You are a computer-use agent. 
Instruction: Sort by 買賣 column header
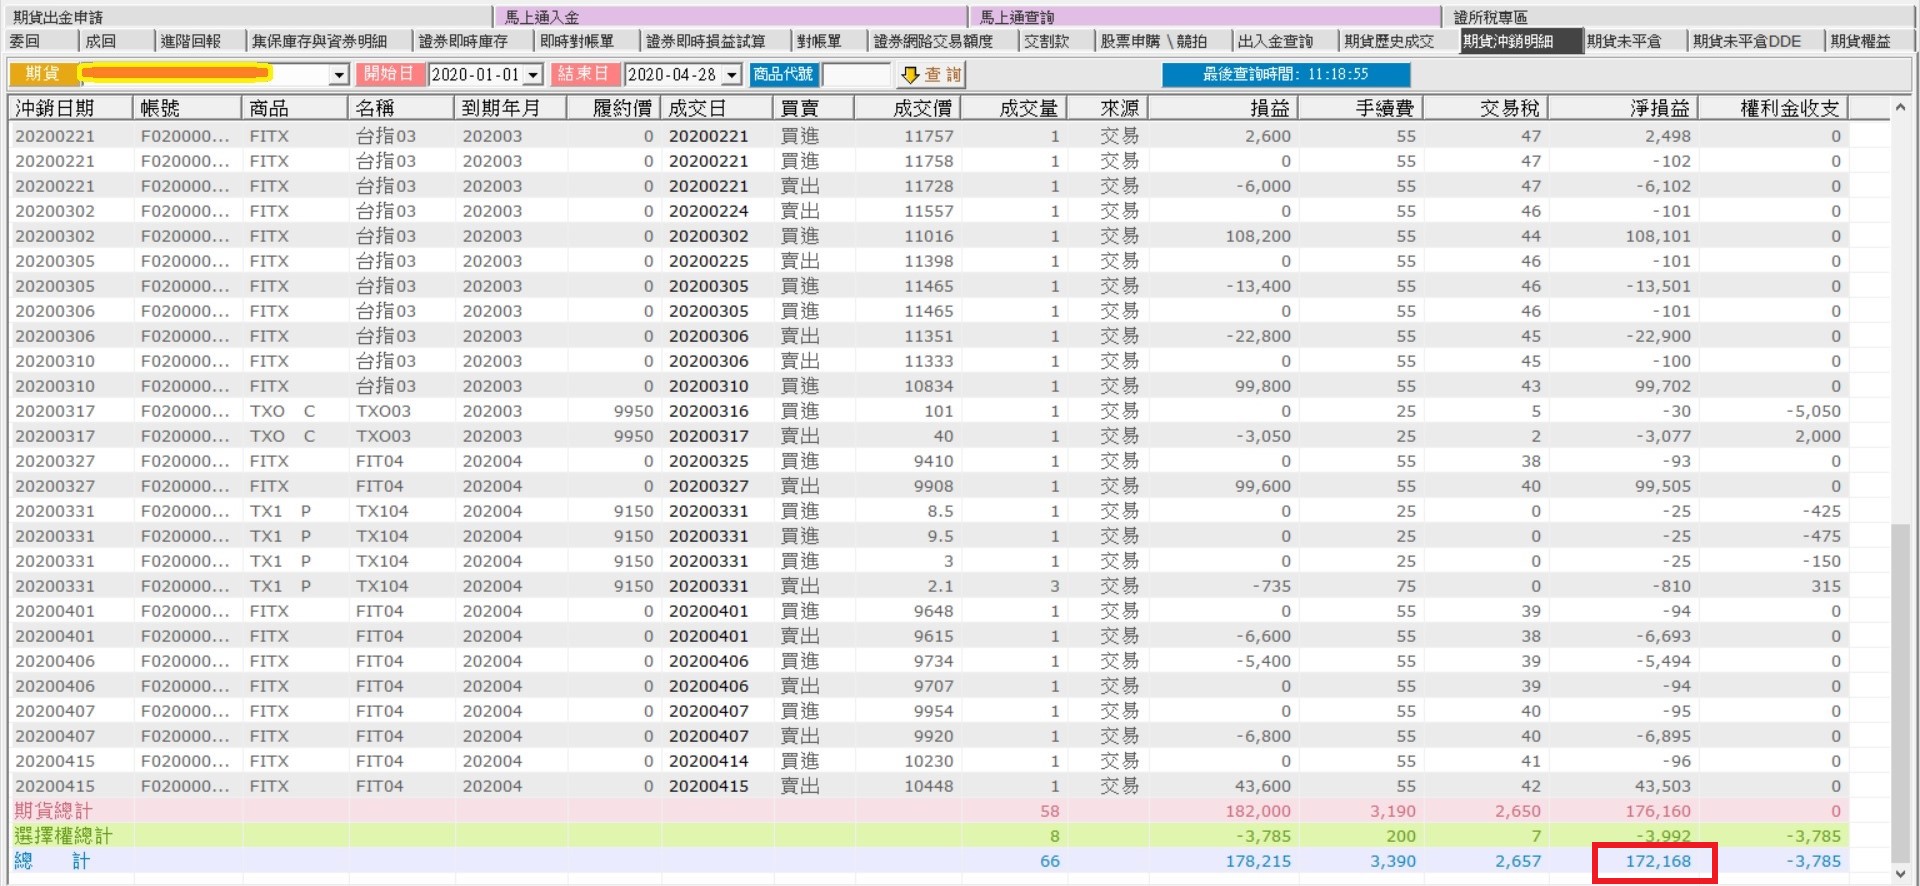tap(814, 108)
